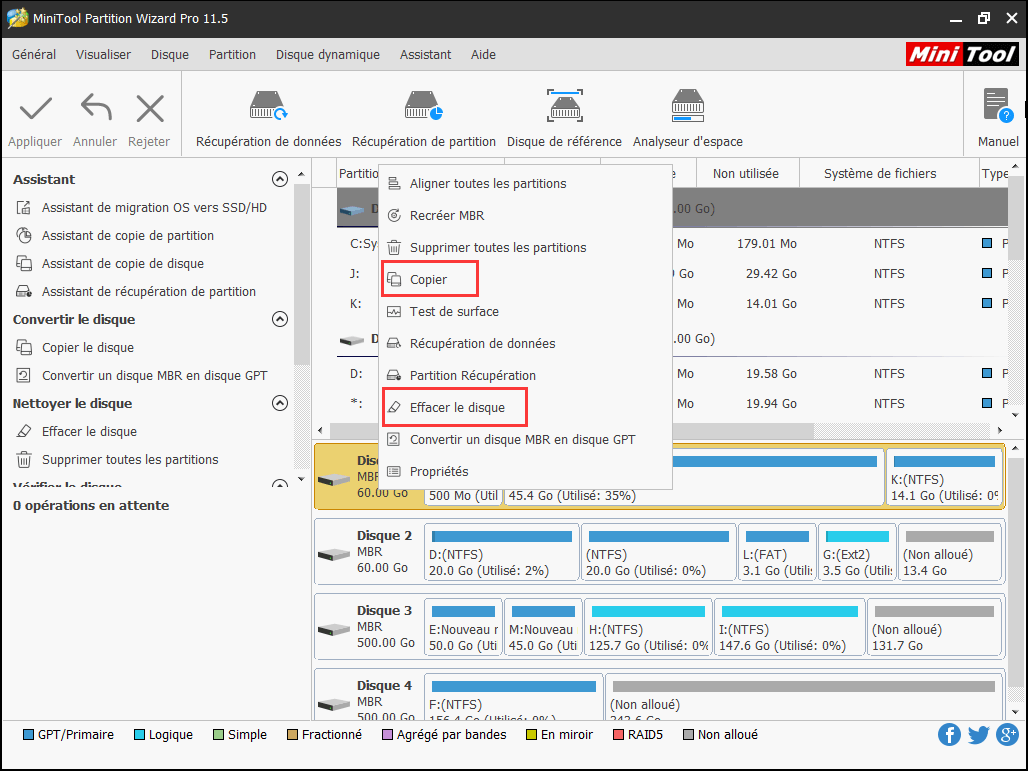Click RAID5 legend color swatch
Image resolution: width=1028 pixels, height=771 pixels.
click(x=618, y=735)
